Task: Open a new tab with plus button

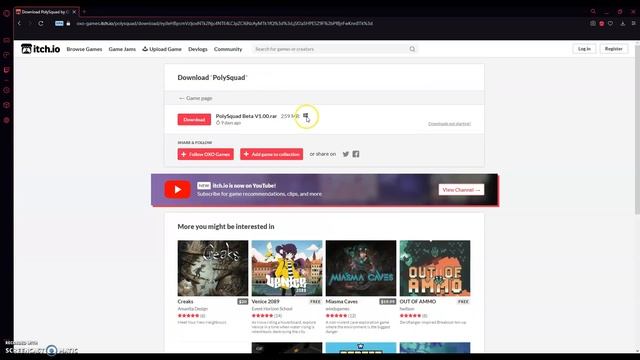Action: (84, 12)
